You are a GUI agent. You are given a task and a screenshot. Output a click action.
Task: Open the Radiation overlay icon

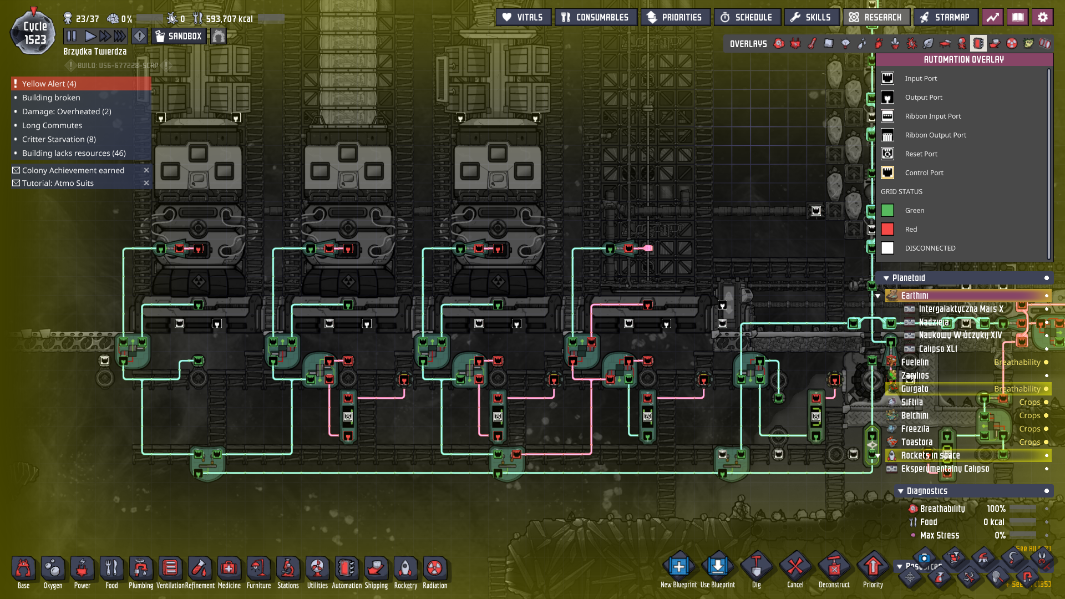pyautogui.click(x=1012, y=43)
